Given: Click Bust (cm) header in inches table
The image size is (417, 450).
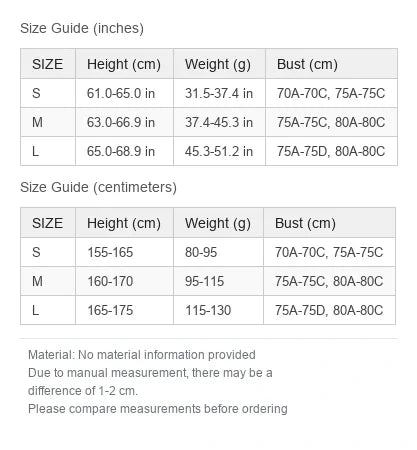Looking at the screenshot, I should tap(332, 64).
